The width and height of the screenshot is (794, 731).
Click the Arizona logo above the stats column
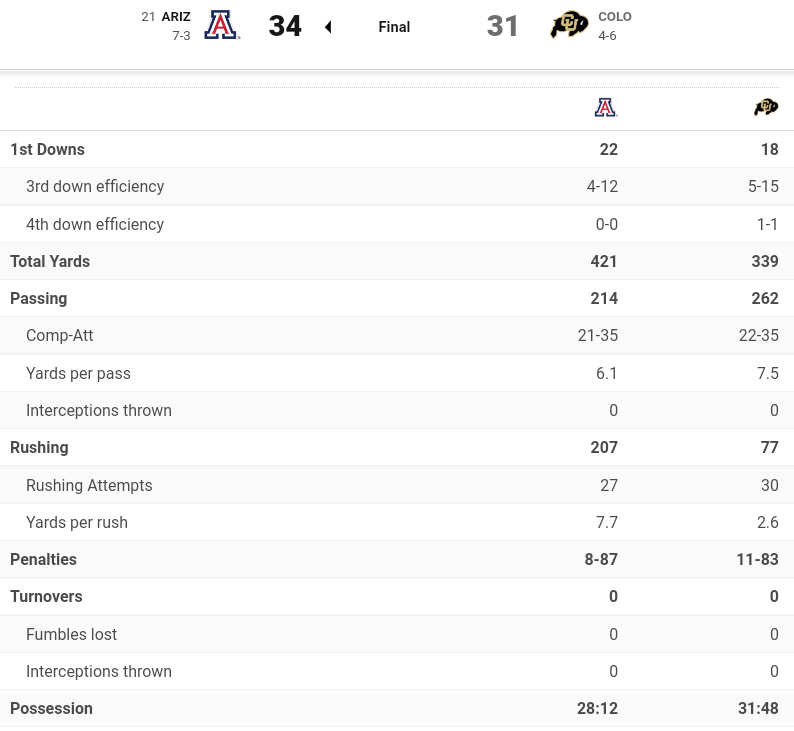(606, 107)
